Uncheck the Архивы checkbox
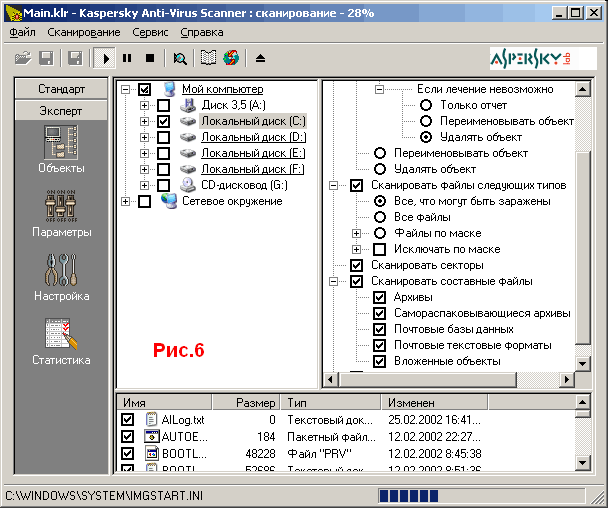608x508 pixels. click(x=379, y=297)
